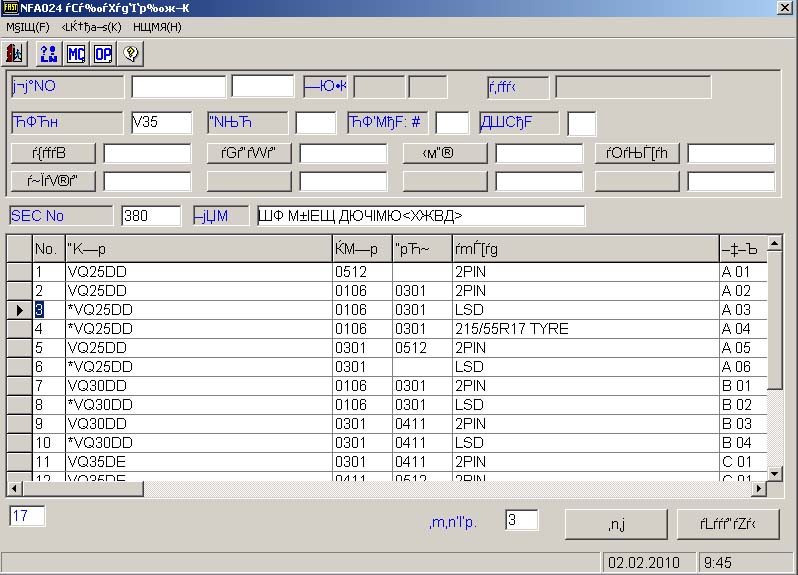The image size is (798, 575).
Task: Click the SEC No field showing 380
Action: pos(150,216)
